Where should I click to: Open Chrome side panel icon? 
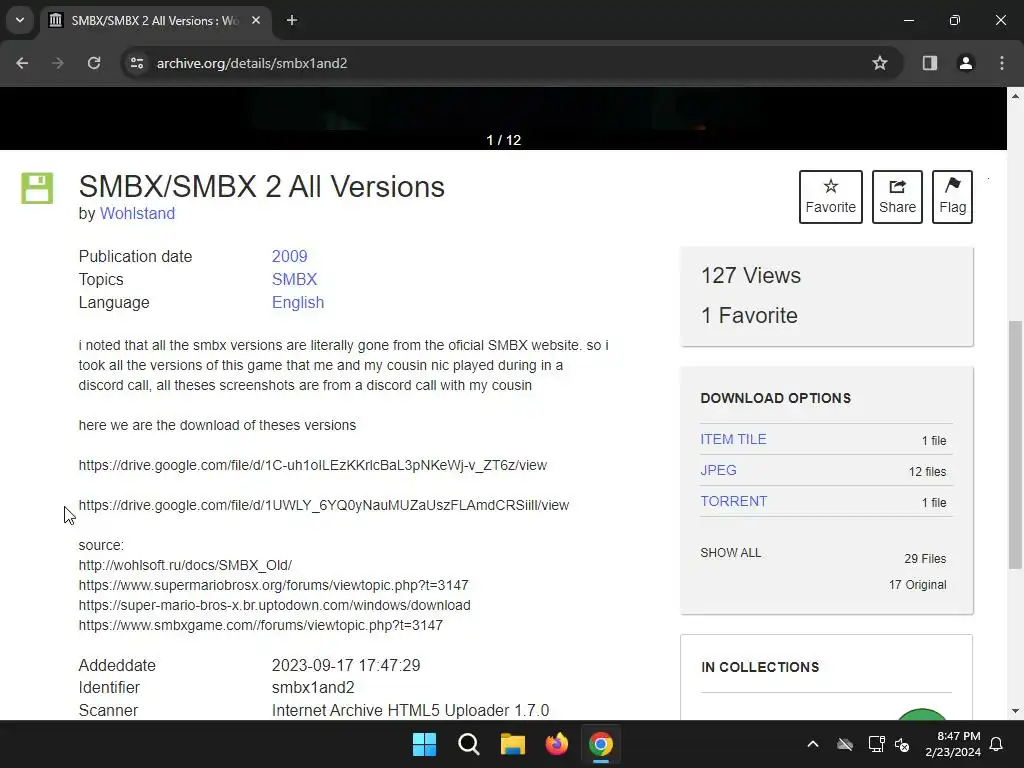pos(930,63)
